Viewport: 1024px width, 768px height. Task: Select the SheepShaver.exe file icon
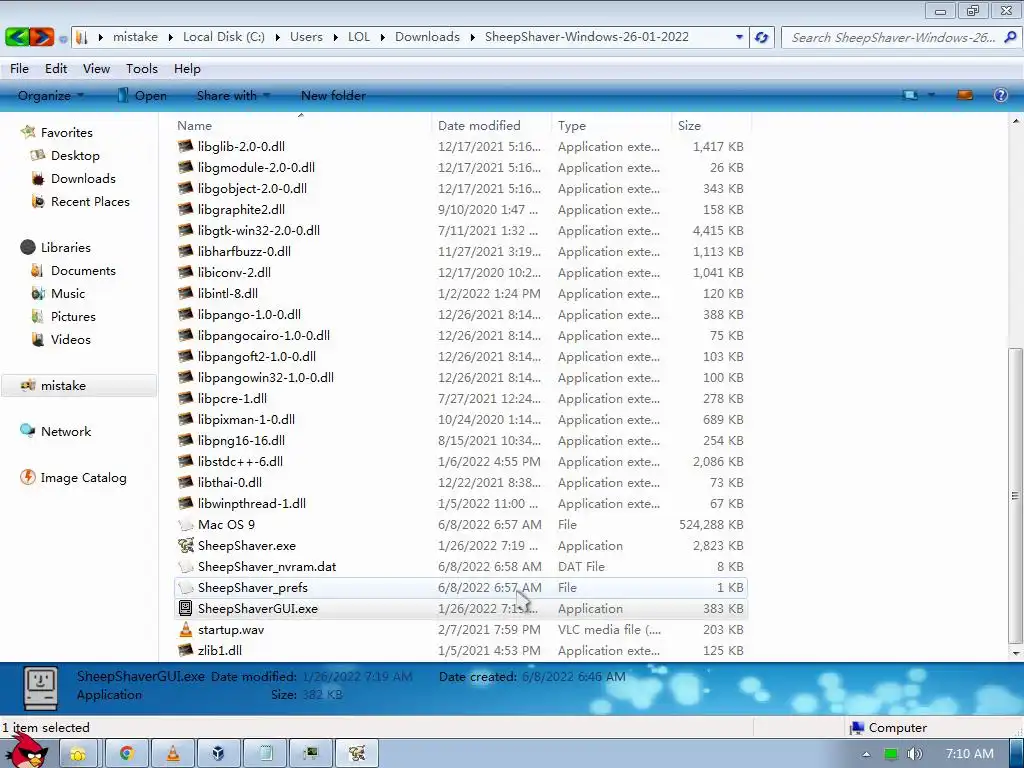(185, 545)
